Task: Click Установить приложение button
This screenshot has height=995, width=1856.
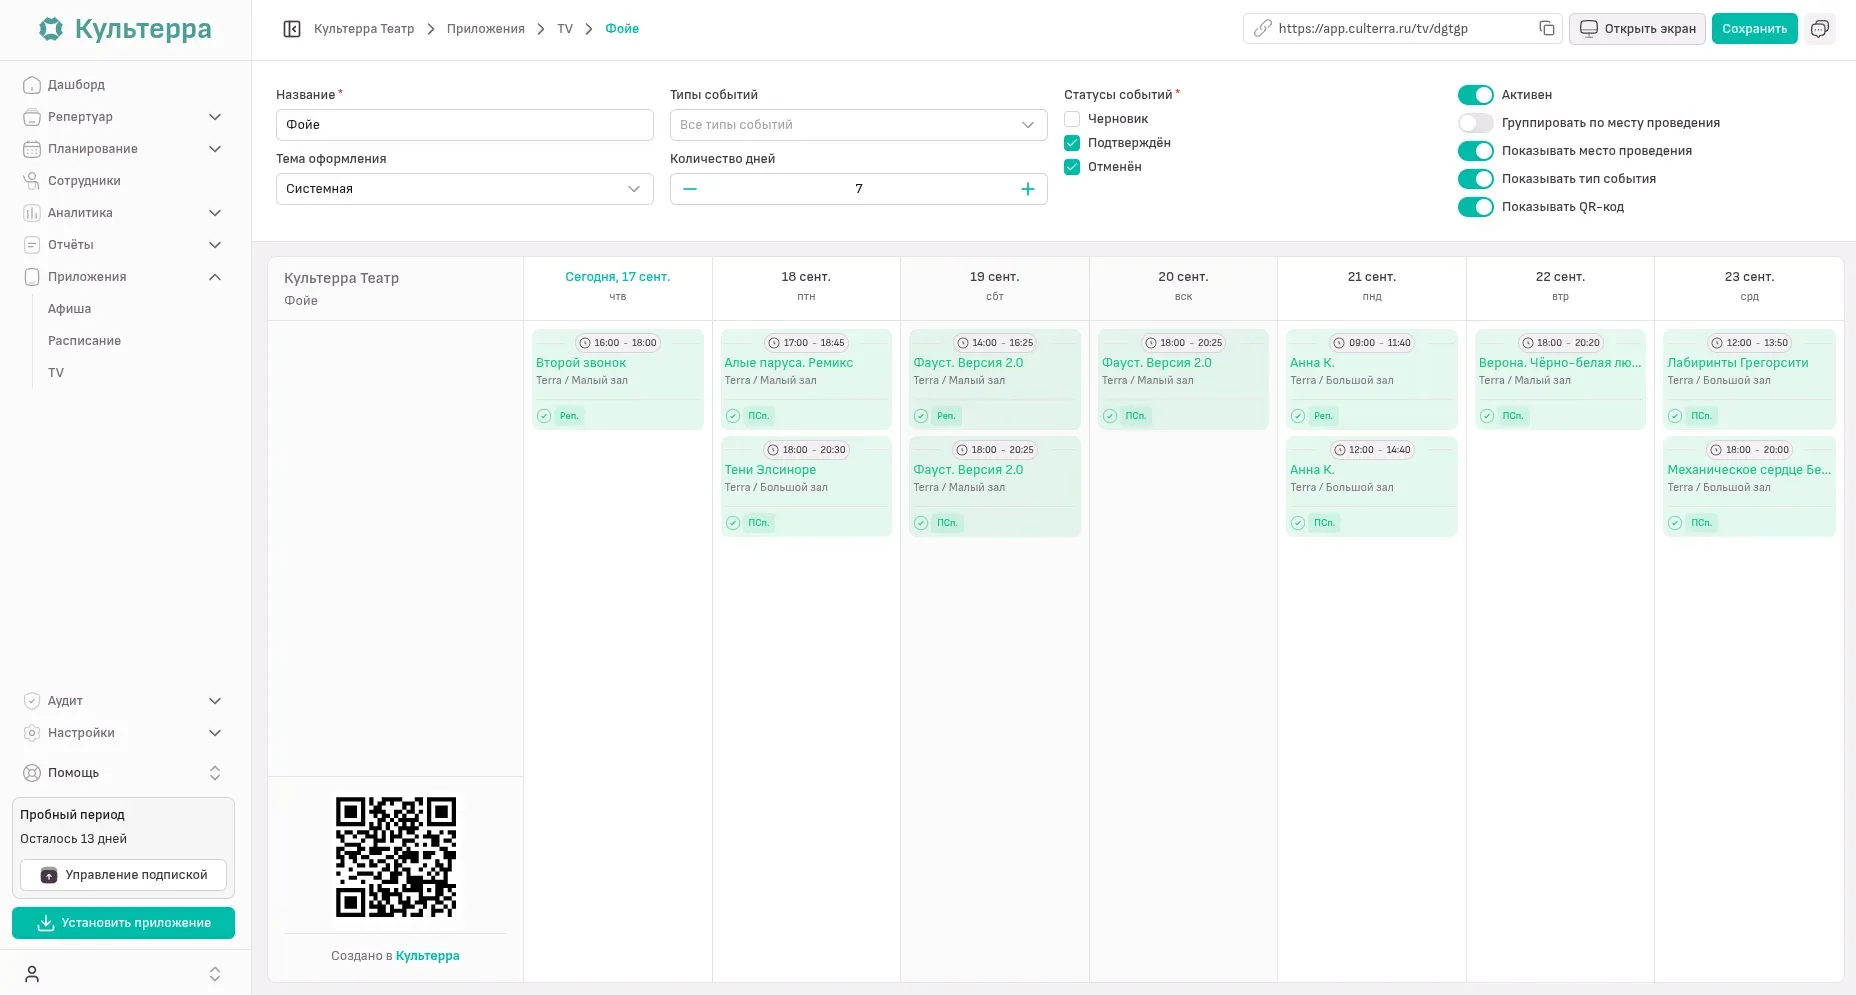Action: pyautogui.click(x=124, y=923)
